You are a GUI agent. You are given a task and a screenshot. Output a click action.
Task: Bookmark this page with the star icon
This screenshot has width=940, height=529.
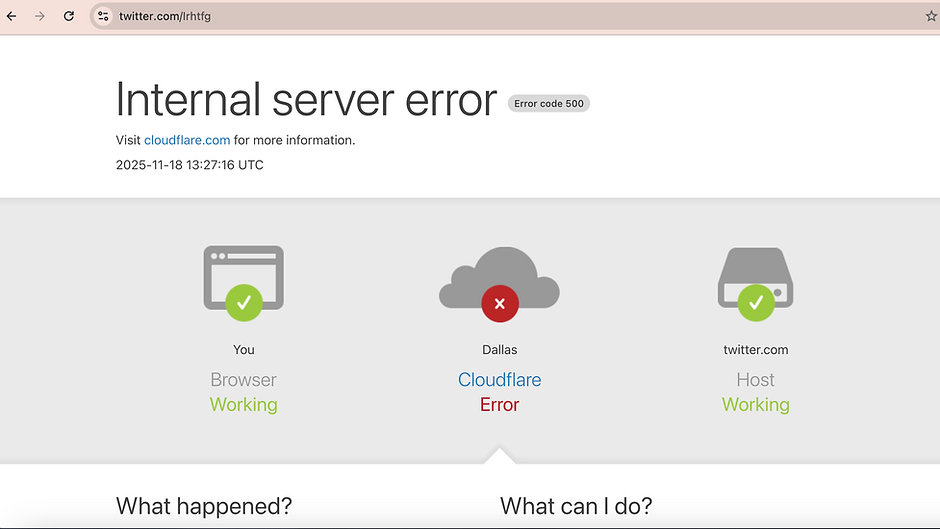click(x=931, y=16)
